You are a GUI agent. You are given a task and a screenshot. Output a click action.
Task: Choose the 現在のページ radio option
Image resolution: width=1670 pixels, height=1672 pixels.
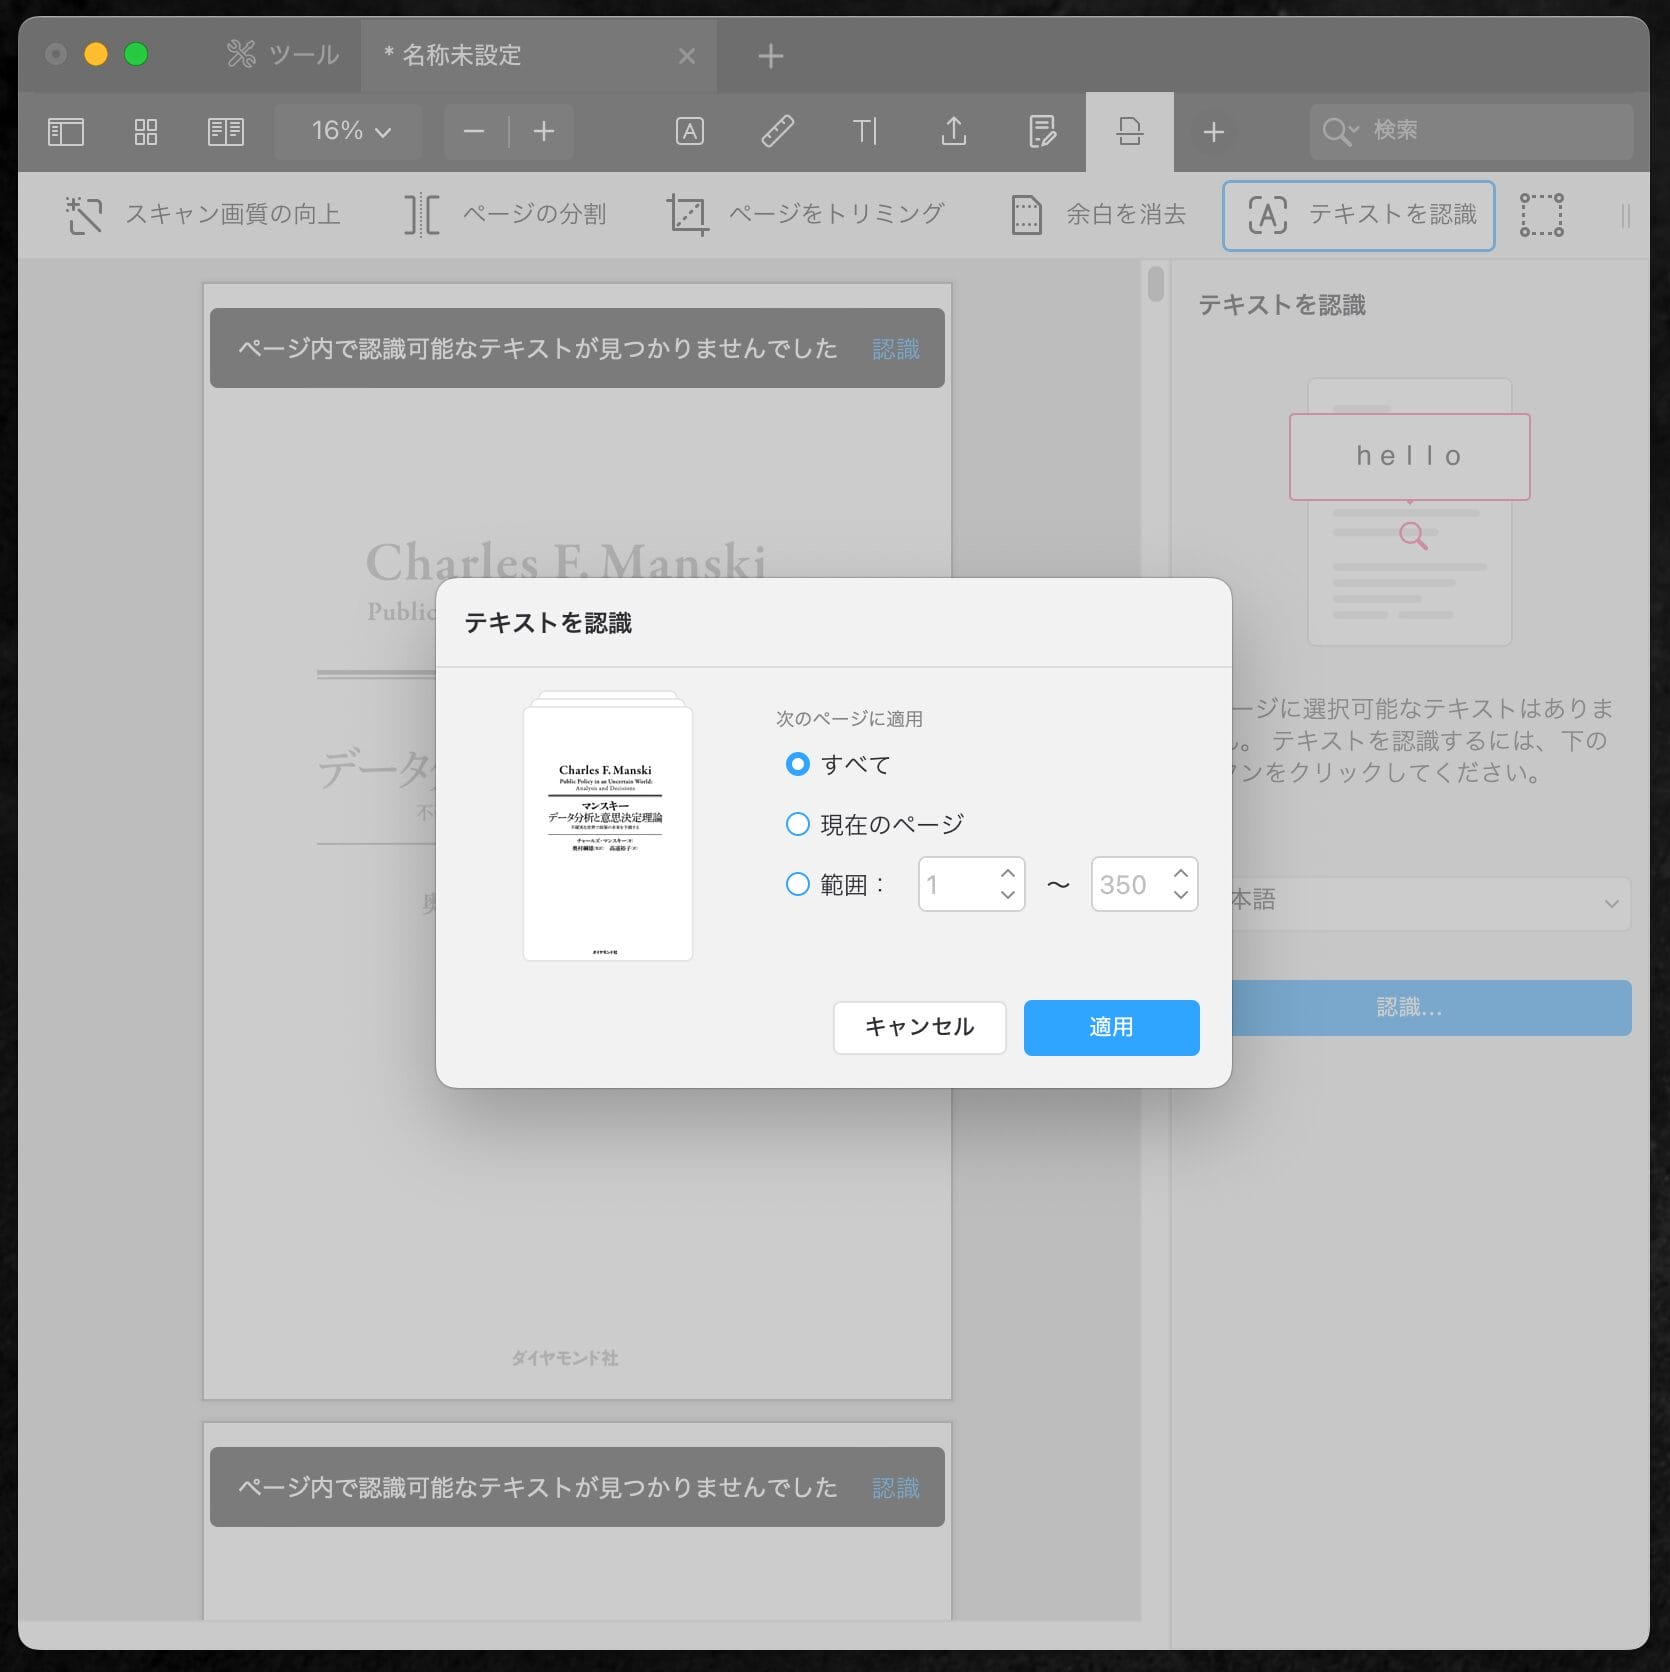click(797, 825)
